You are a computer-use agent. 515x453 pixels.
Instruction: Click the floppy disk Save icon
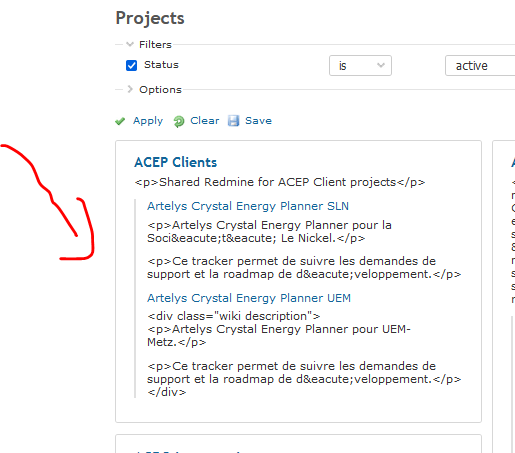233,121
